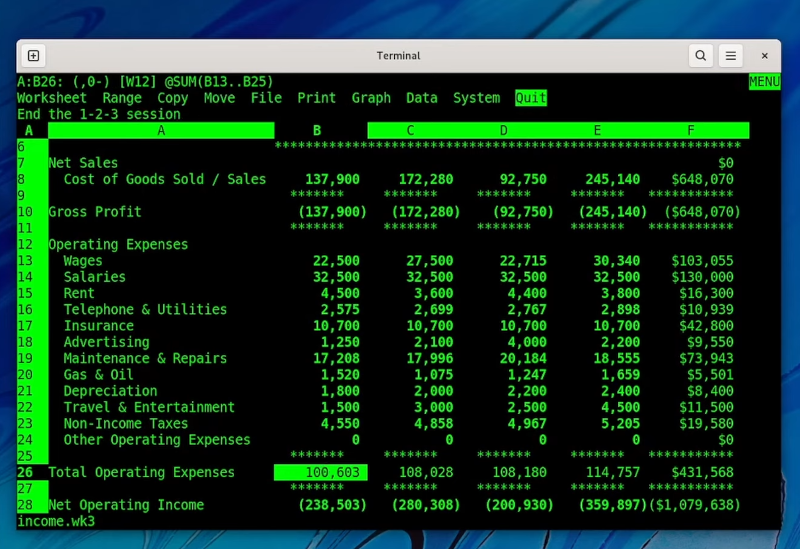Viewport: 800px width, 549px height.
Task: Select the System menu command
Action: pyautogui.click(x=476, y=98)
